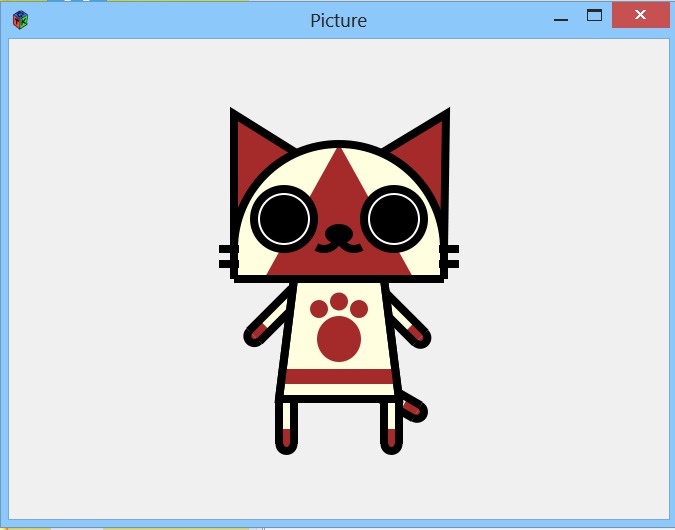Click the cat's right black eye
The height and width of the screenshot is (530, 675).
394,217
